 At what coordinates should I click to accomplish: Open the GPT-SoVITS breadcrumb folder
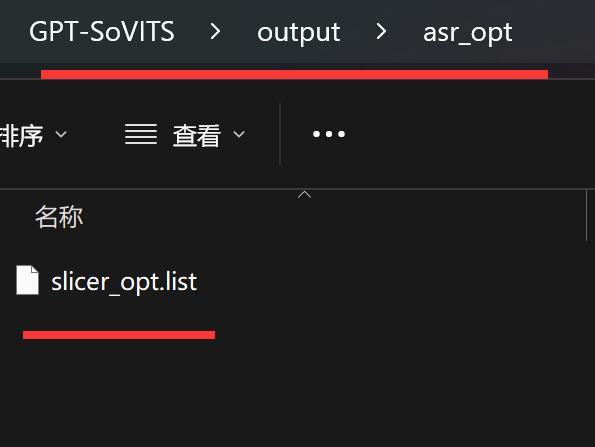pyautogui.click(x=102, y=32)
